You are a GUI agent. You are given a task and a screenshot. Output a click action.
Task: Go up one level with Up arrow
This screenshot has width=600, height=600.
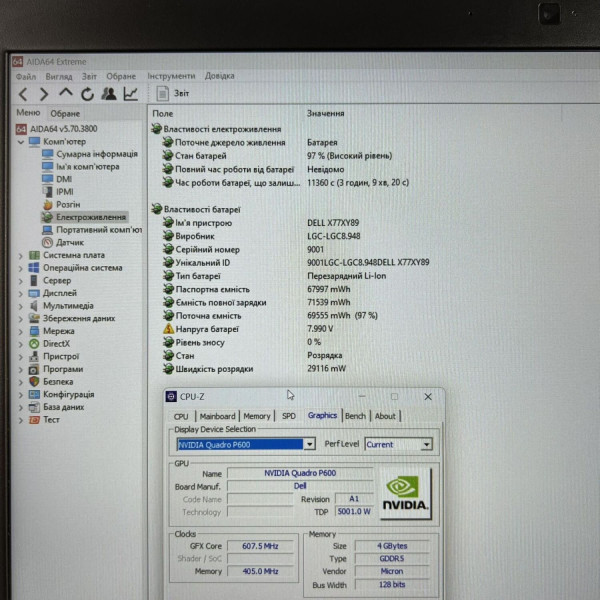(66, 93)
